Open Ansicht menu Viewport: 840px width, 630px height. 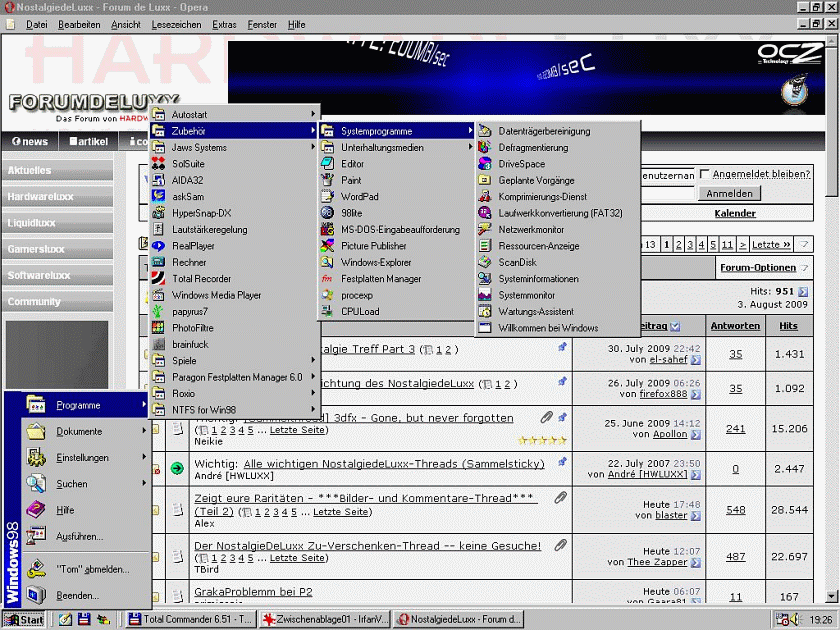(126, 25)
